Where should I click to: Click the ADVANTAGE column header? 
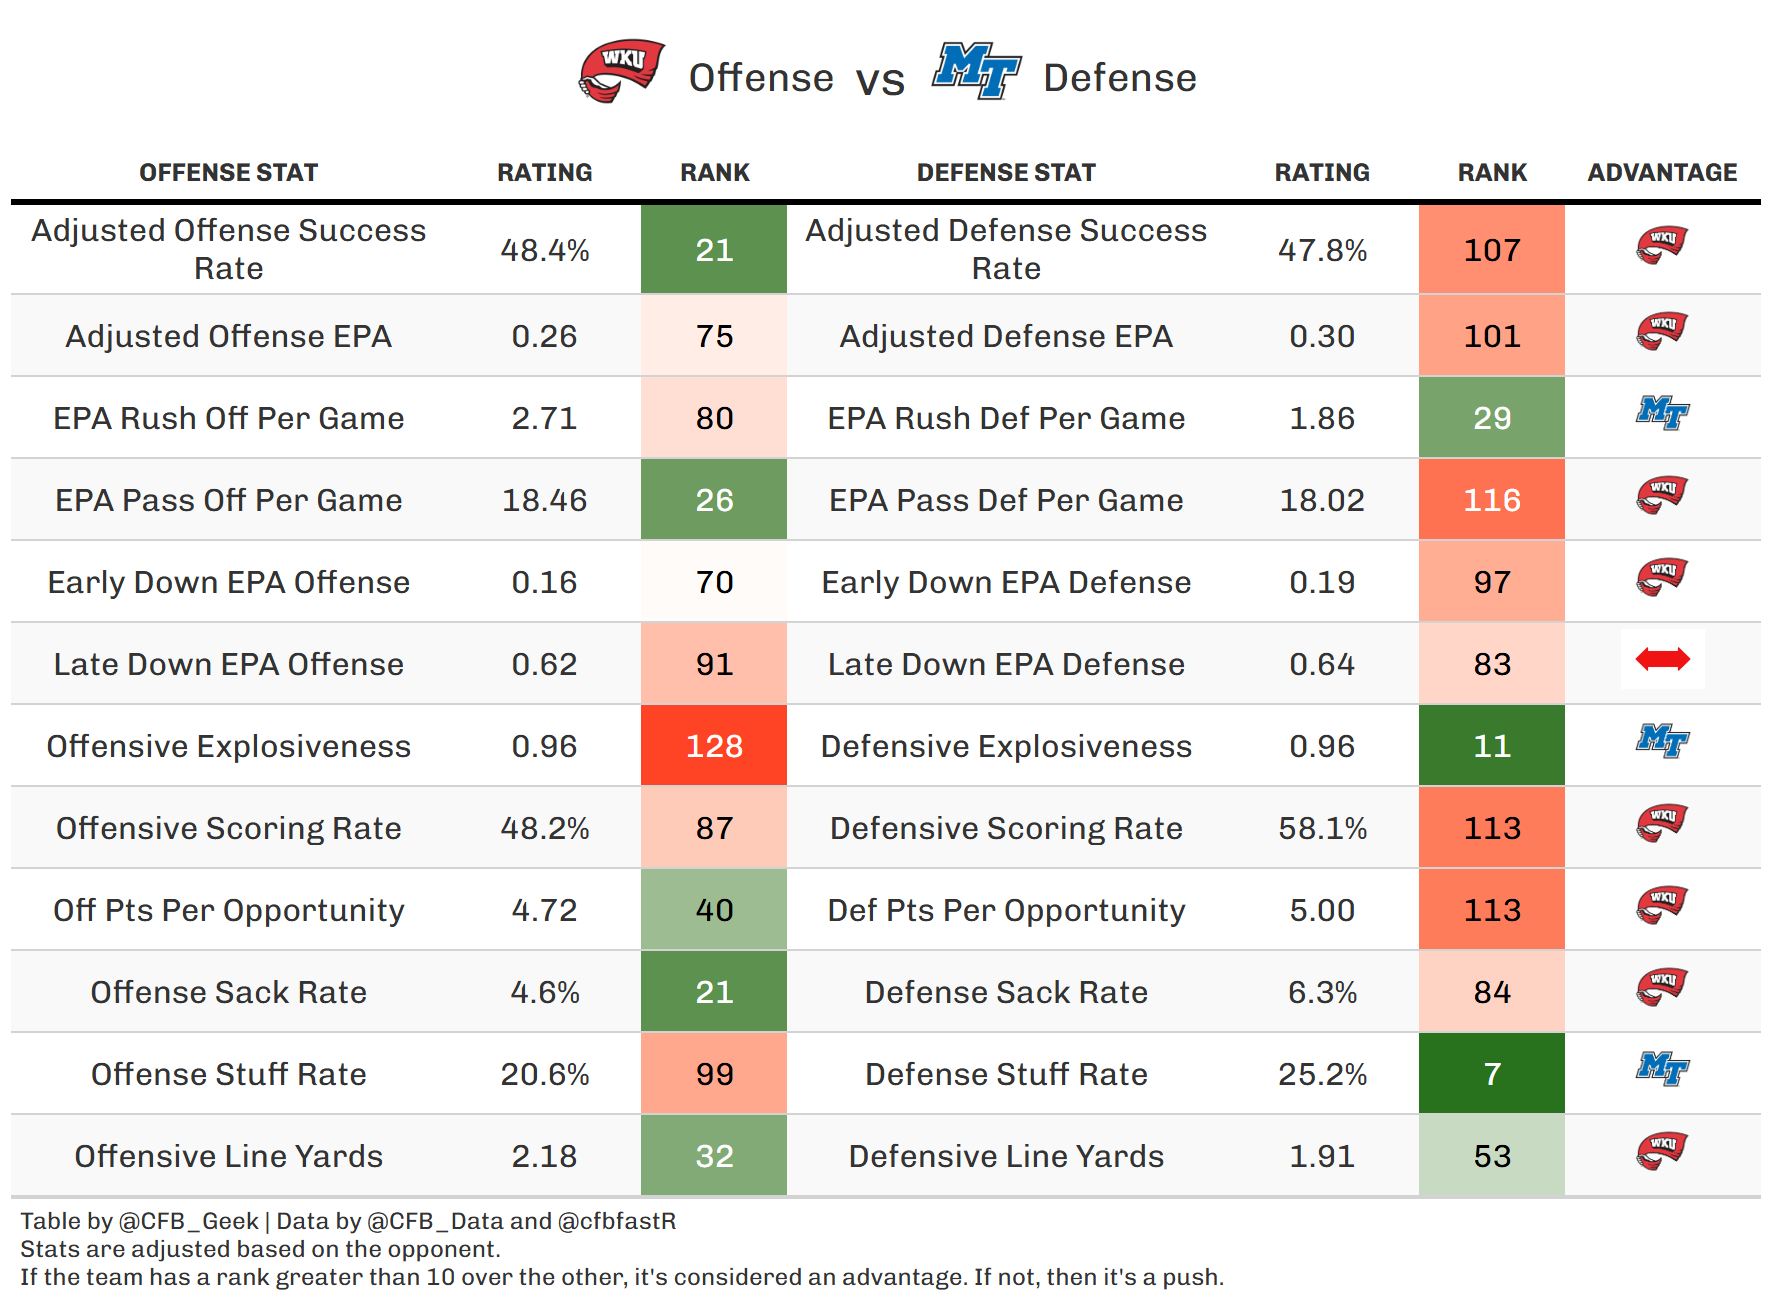click(x=1662, y=173)
